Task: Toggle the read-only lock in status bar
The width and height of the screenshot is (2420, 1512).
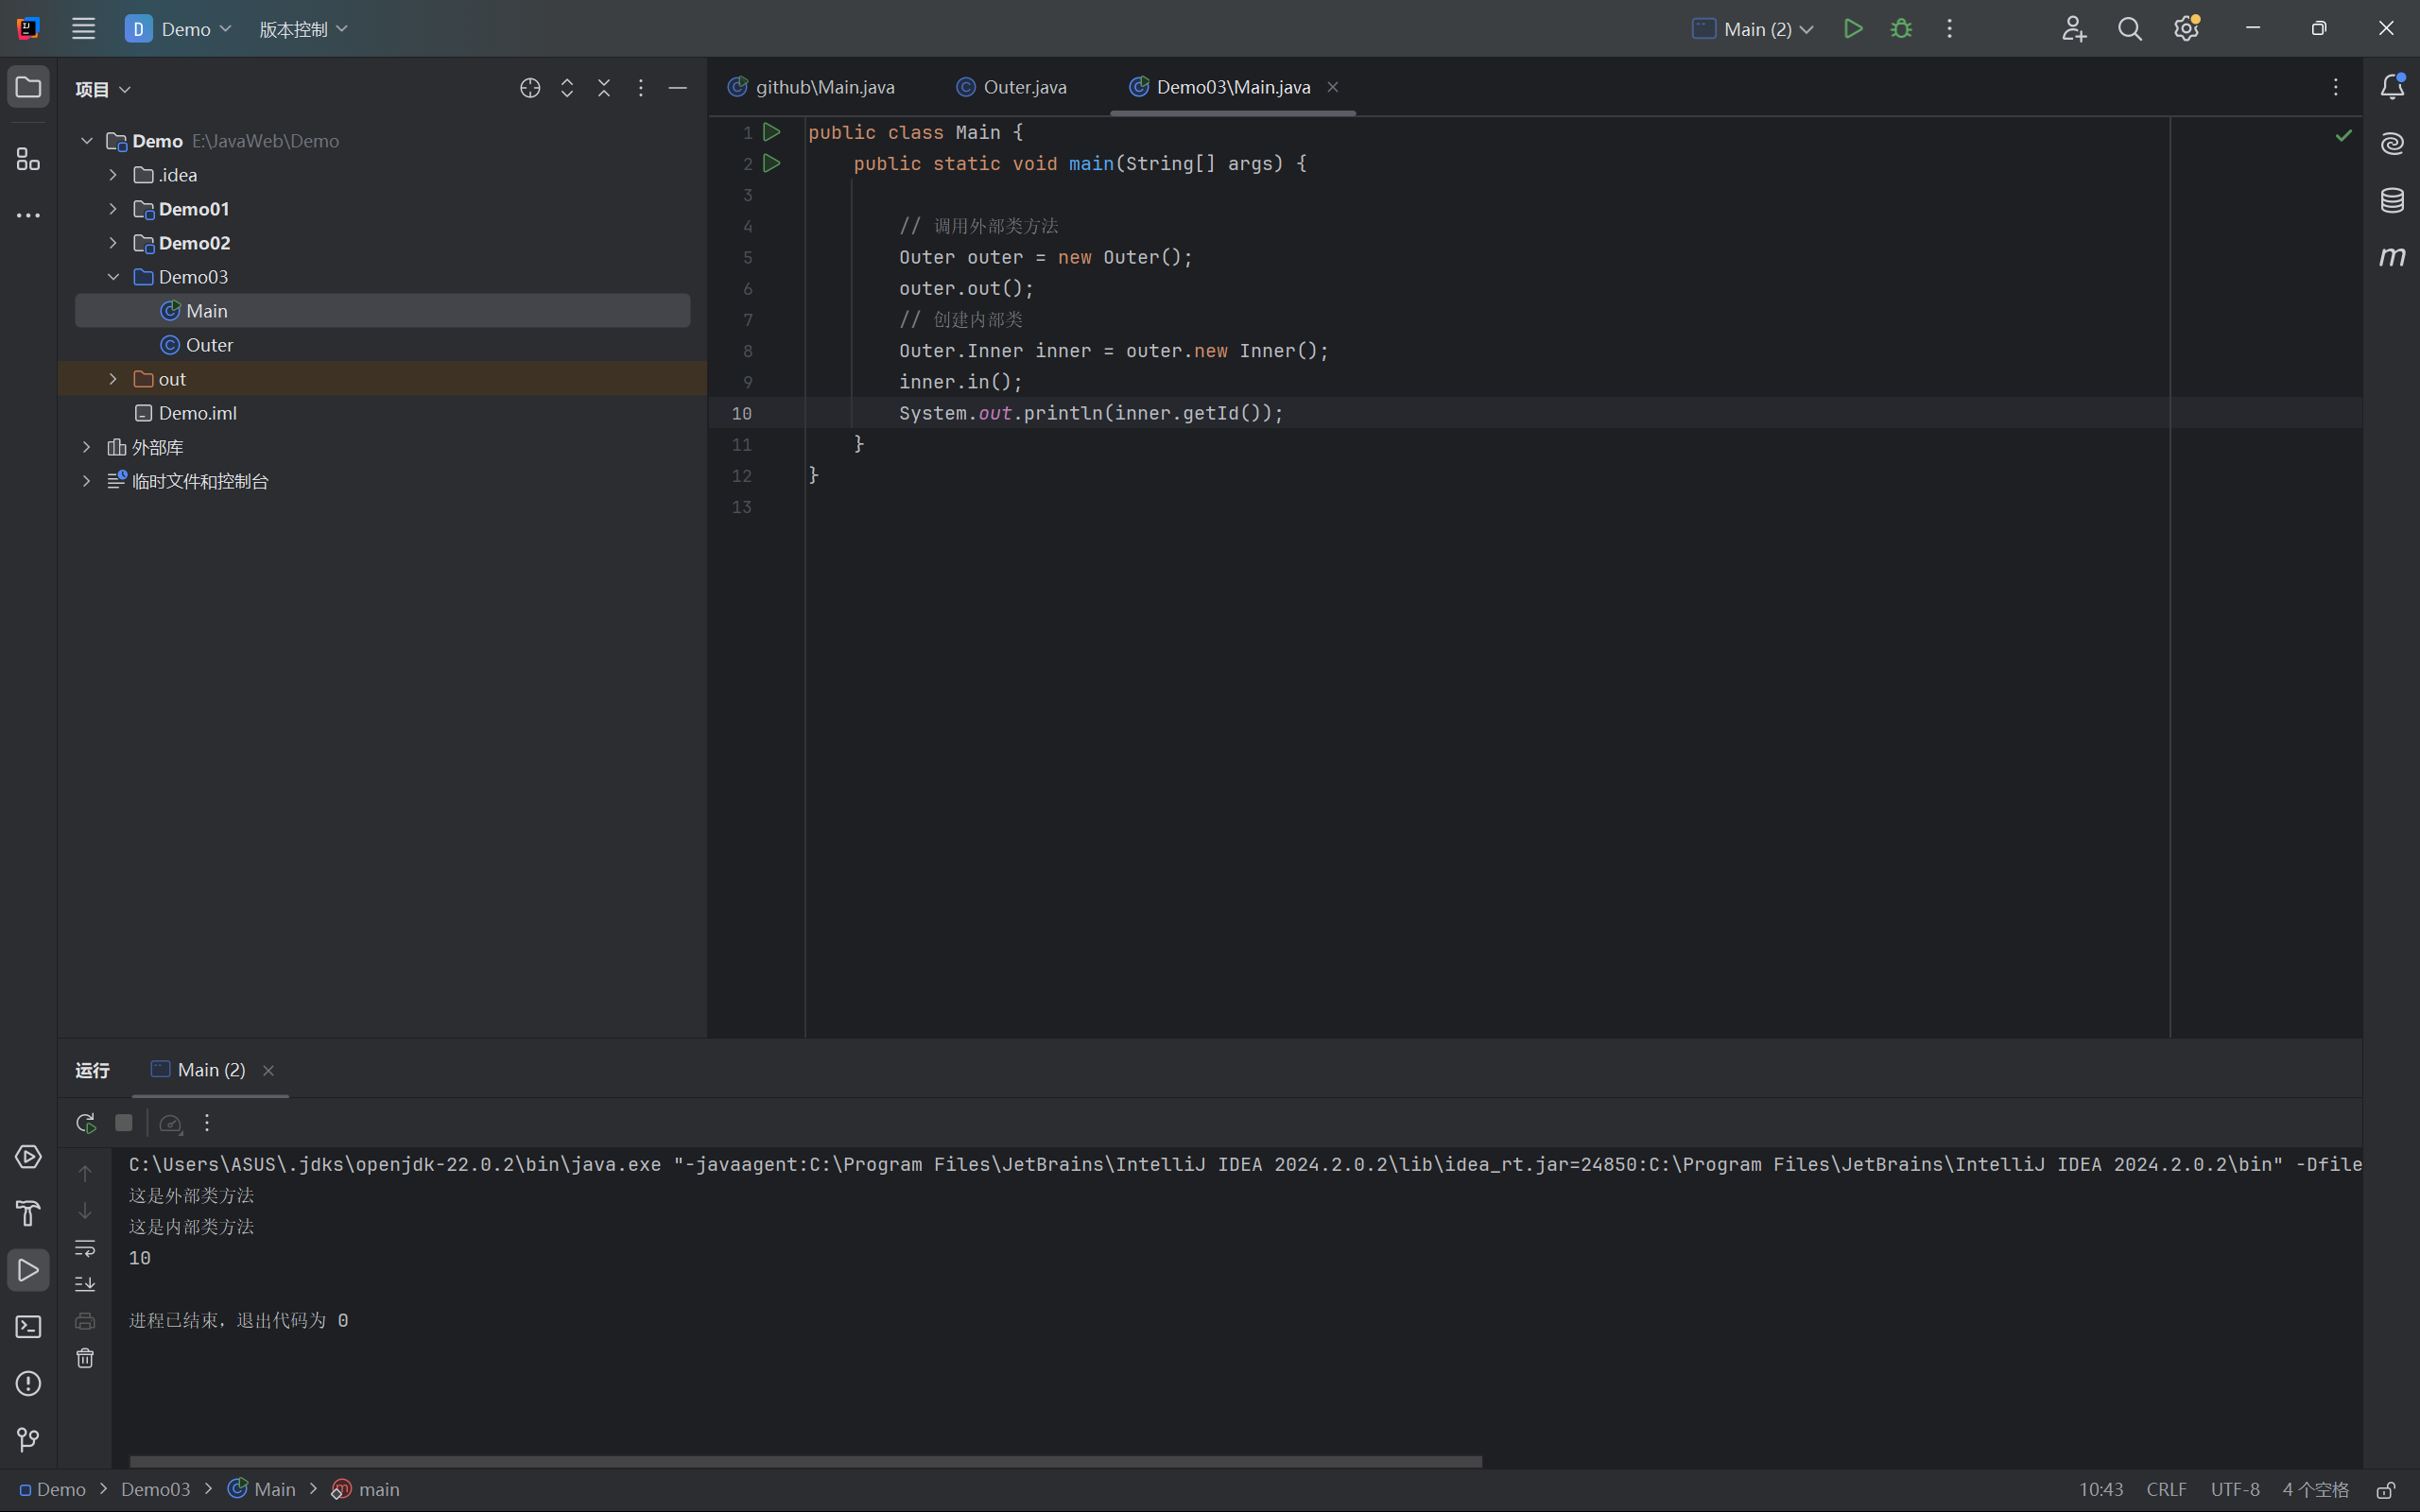Action: click(2385, 1490)
